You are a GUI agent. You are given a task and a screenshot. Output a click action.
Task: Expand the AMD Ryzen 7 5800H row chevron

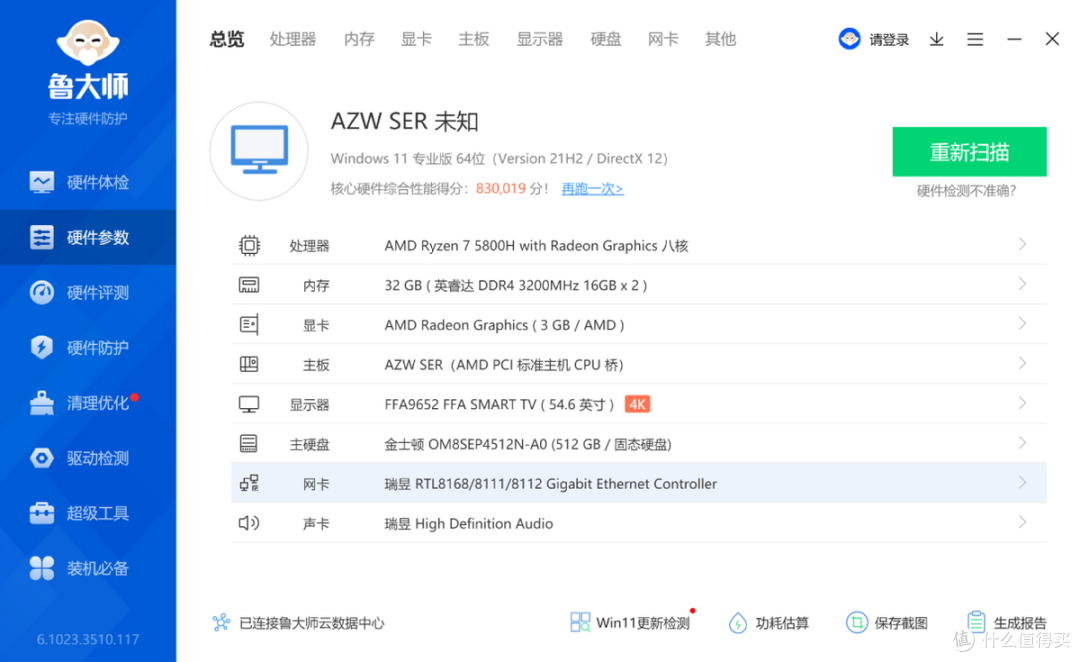tap(1022, 245)
